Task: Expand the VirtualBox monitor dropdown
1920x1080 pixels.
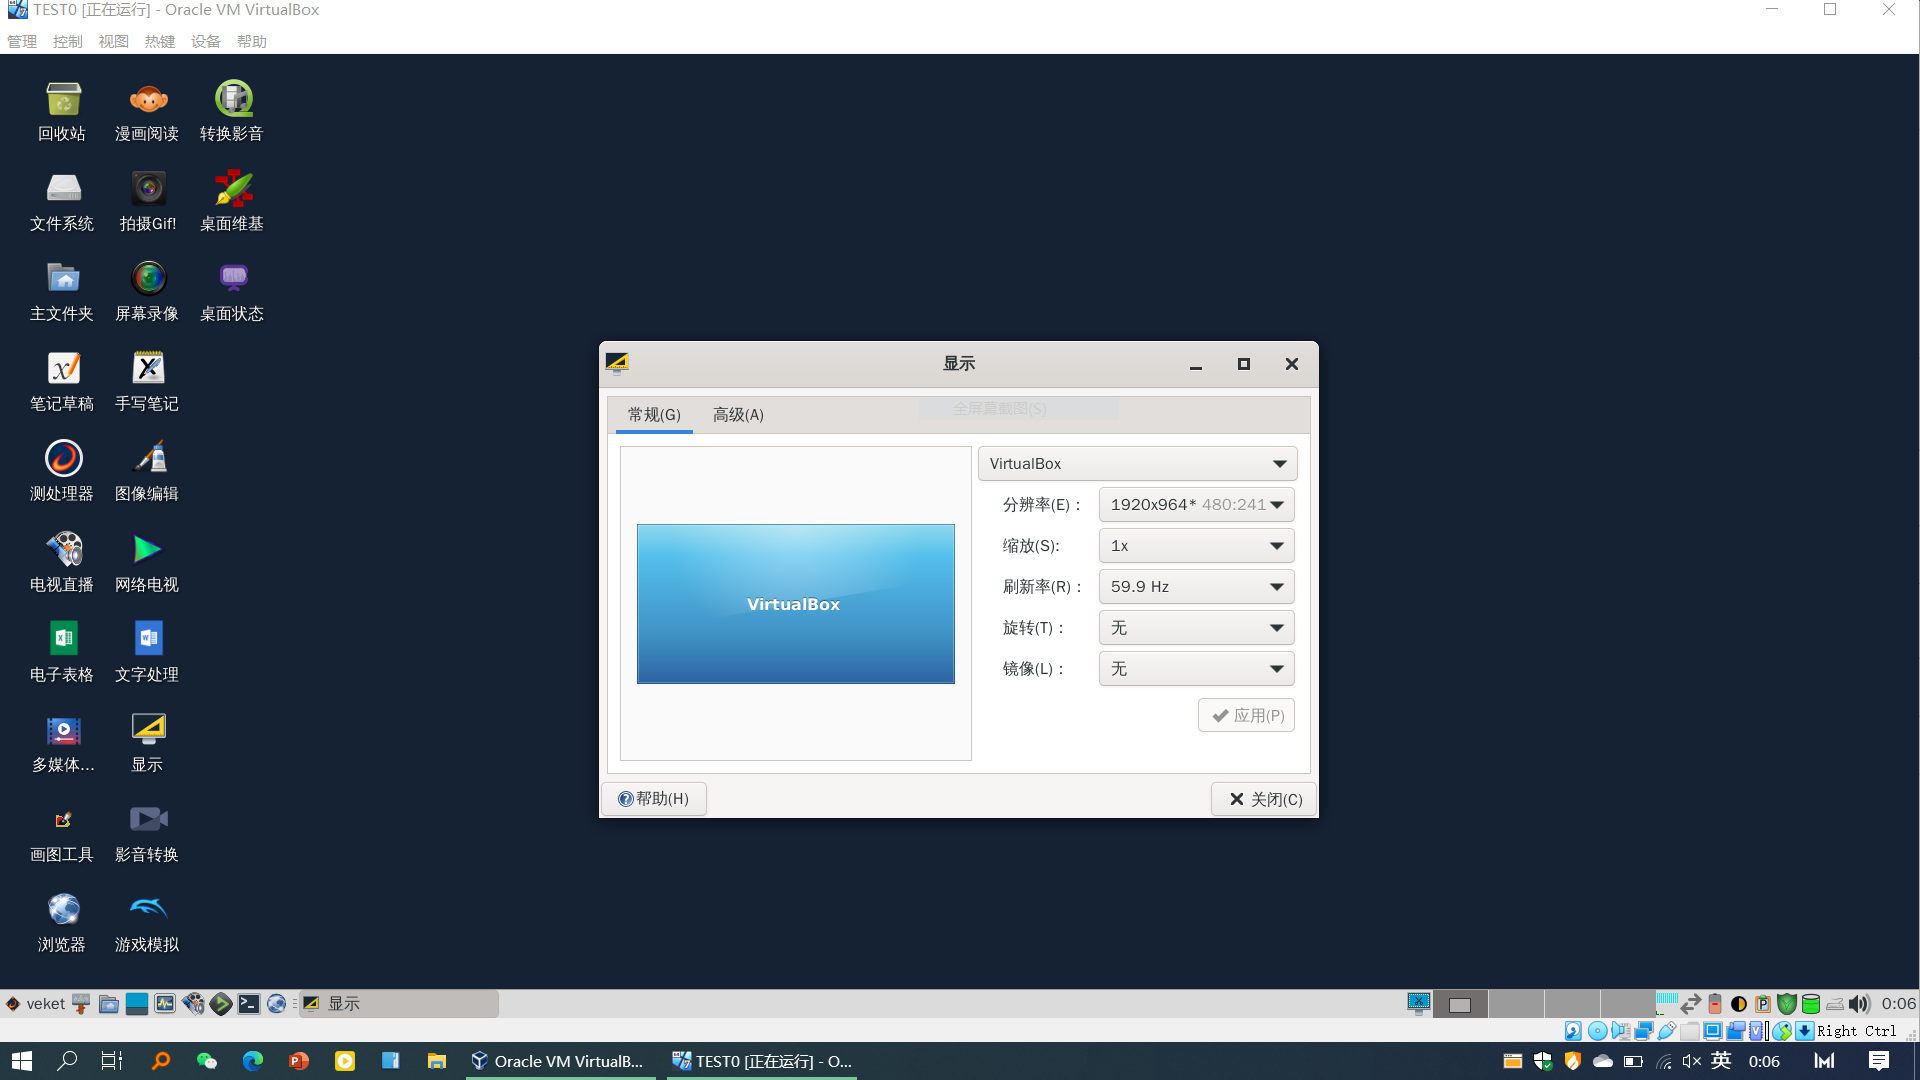Action: click(1137, 463)
